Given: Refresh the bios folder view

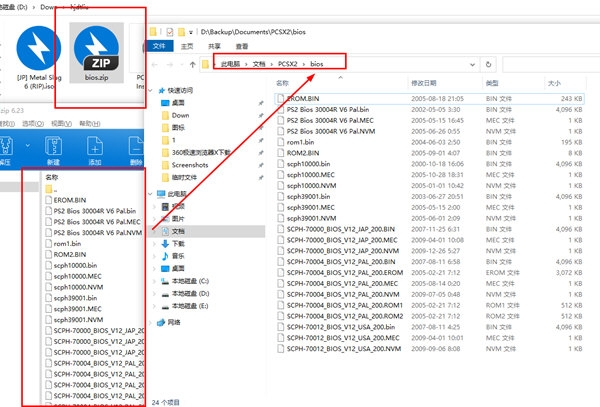Looking at the screenshot, I should [488, 64].
